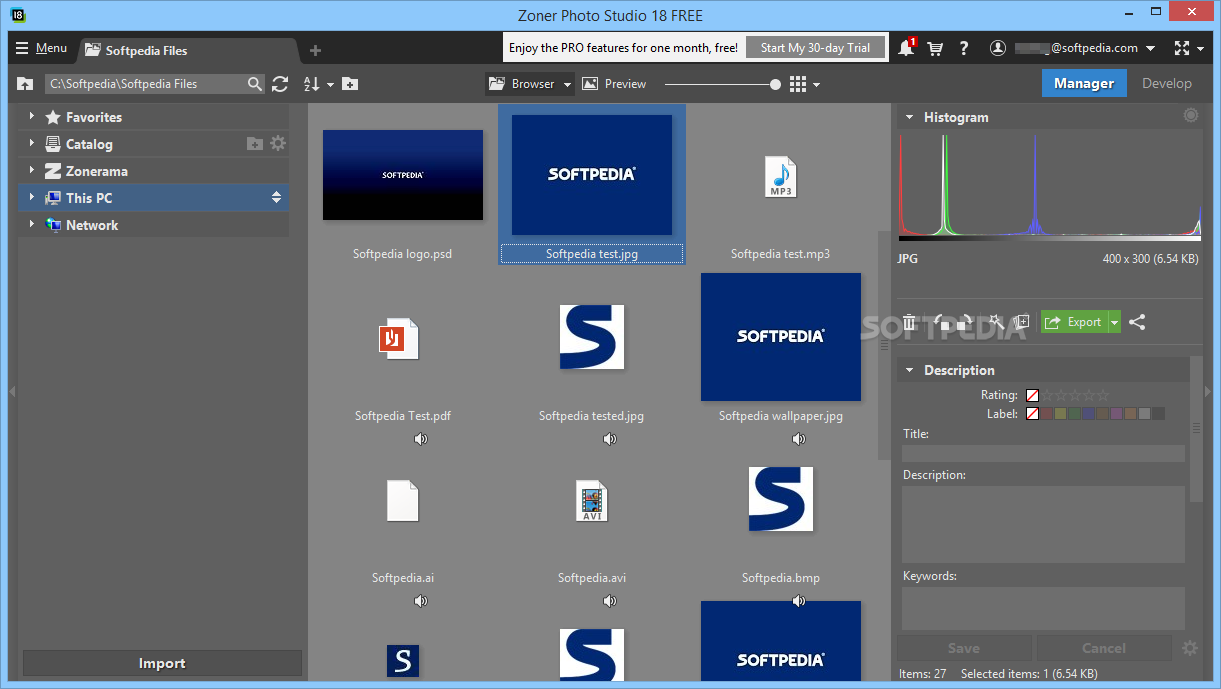Refresh the folder contents
Image resolution: width=1221 pixels, height=689 pixels.
(280, 84)
